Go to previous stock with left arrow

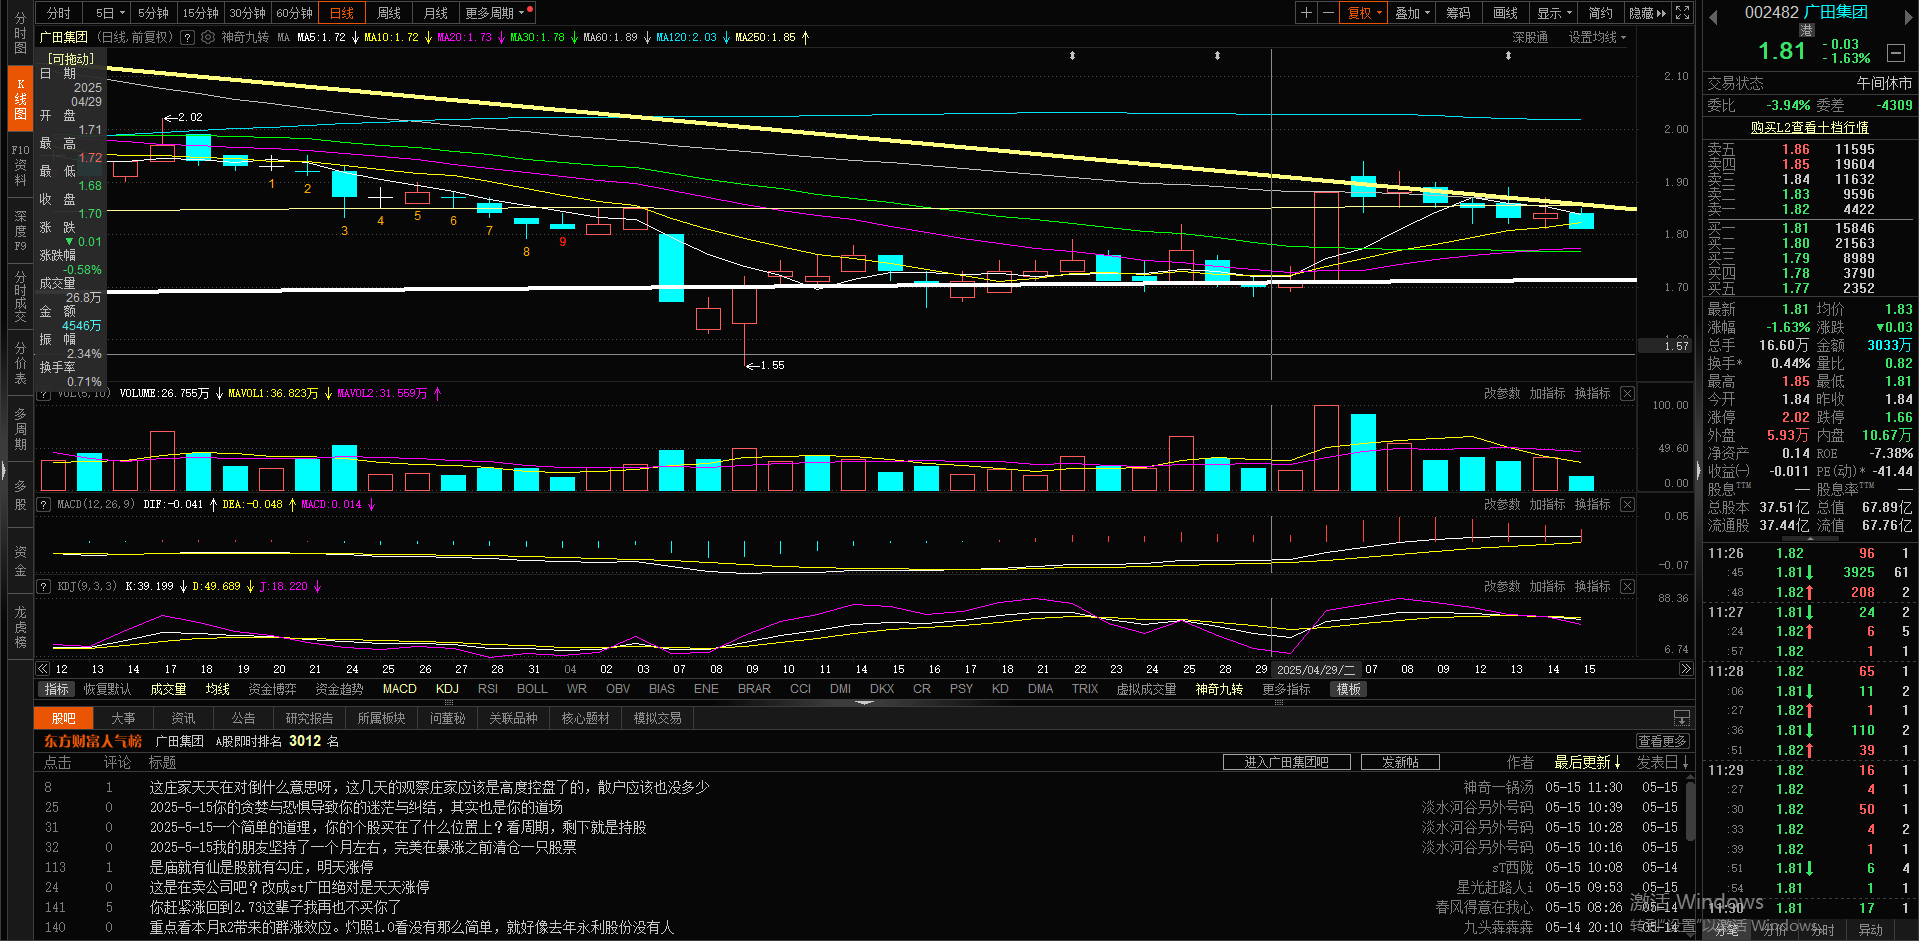(x=1712, y=18)
